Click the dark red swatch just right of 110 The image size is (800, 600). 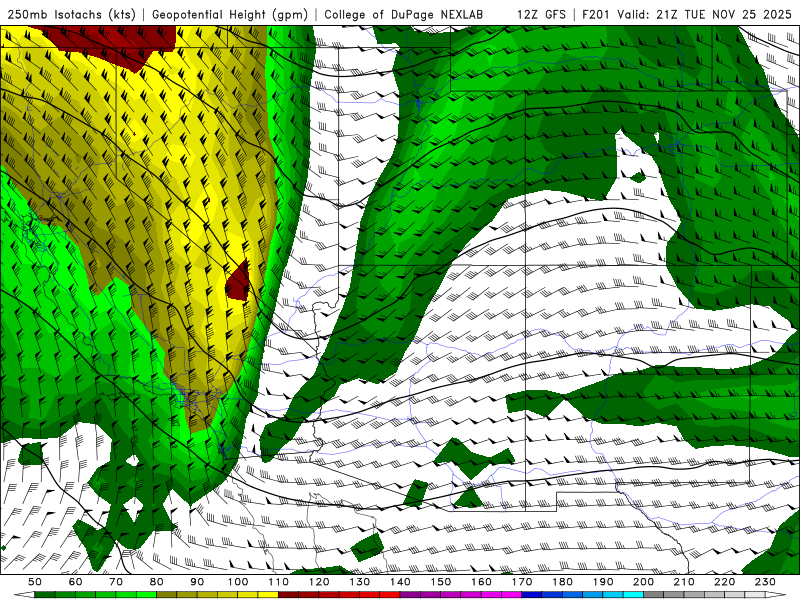288,595
